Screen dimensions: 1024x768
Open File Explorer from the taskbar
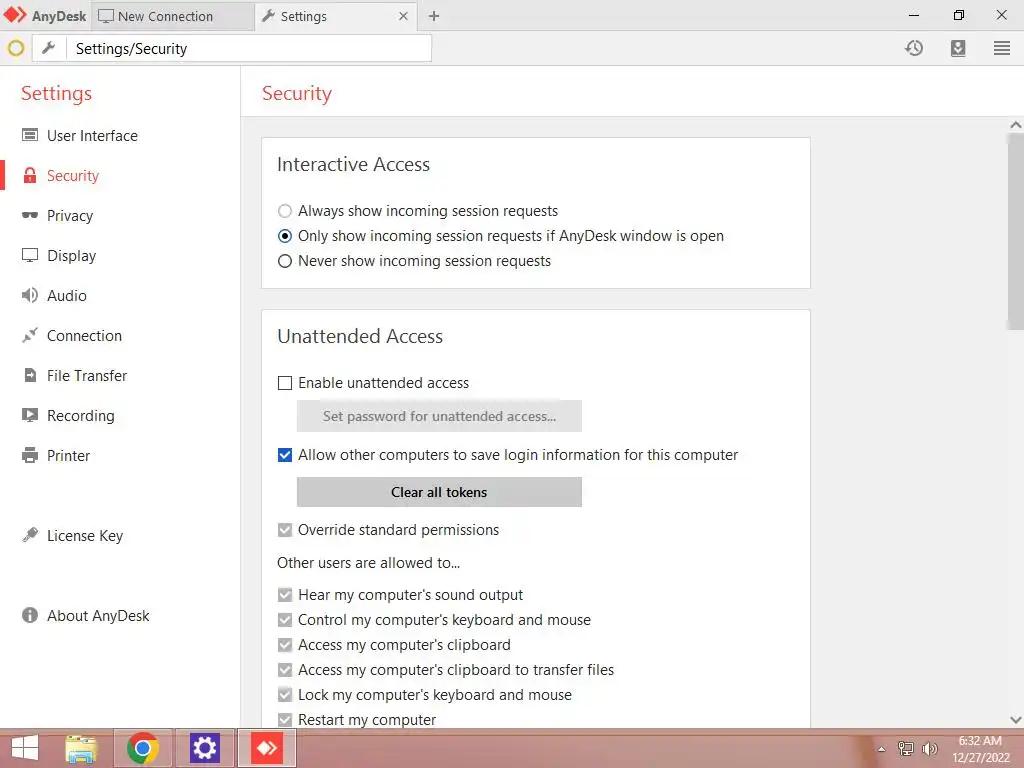click(82, 748)
